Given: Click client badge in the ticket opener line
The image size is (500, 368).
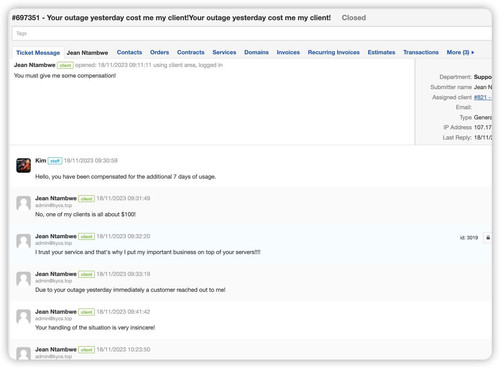Looking at the screenshot, I should point(65,65).
